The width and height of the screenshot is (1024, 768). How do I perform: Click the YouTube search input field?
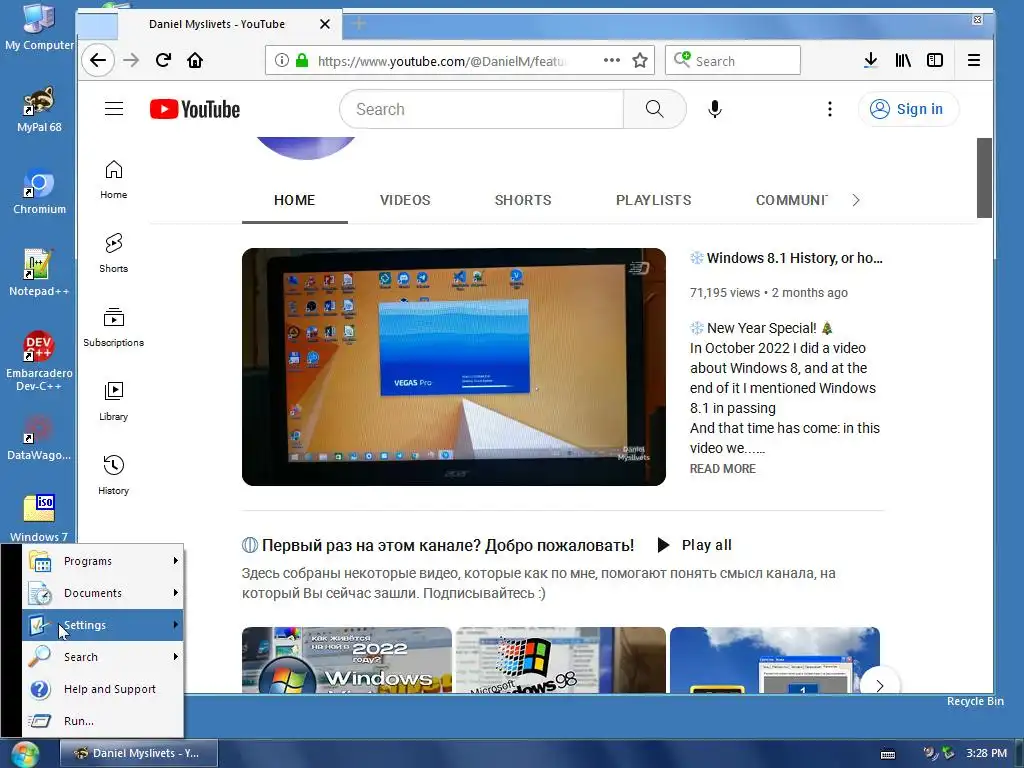482,109
